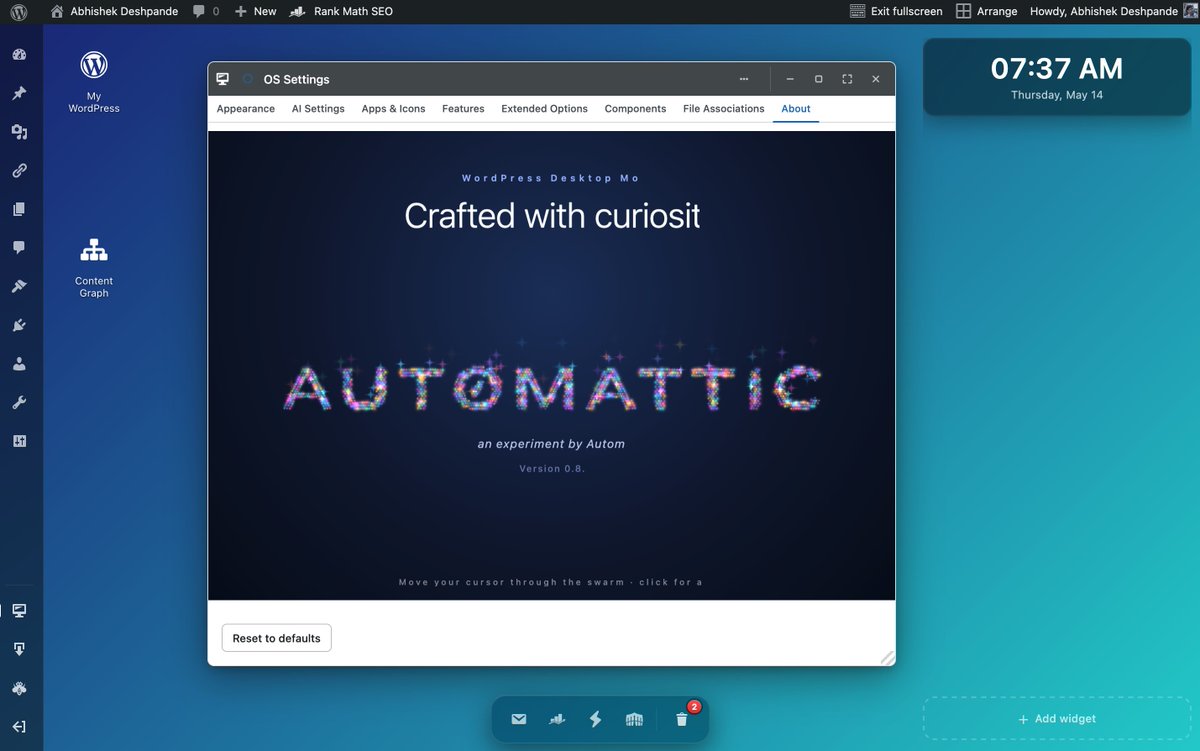Open the My WordPress desktop icon
The width and height of the screenshot is (1200, 751).
94,82
